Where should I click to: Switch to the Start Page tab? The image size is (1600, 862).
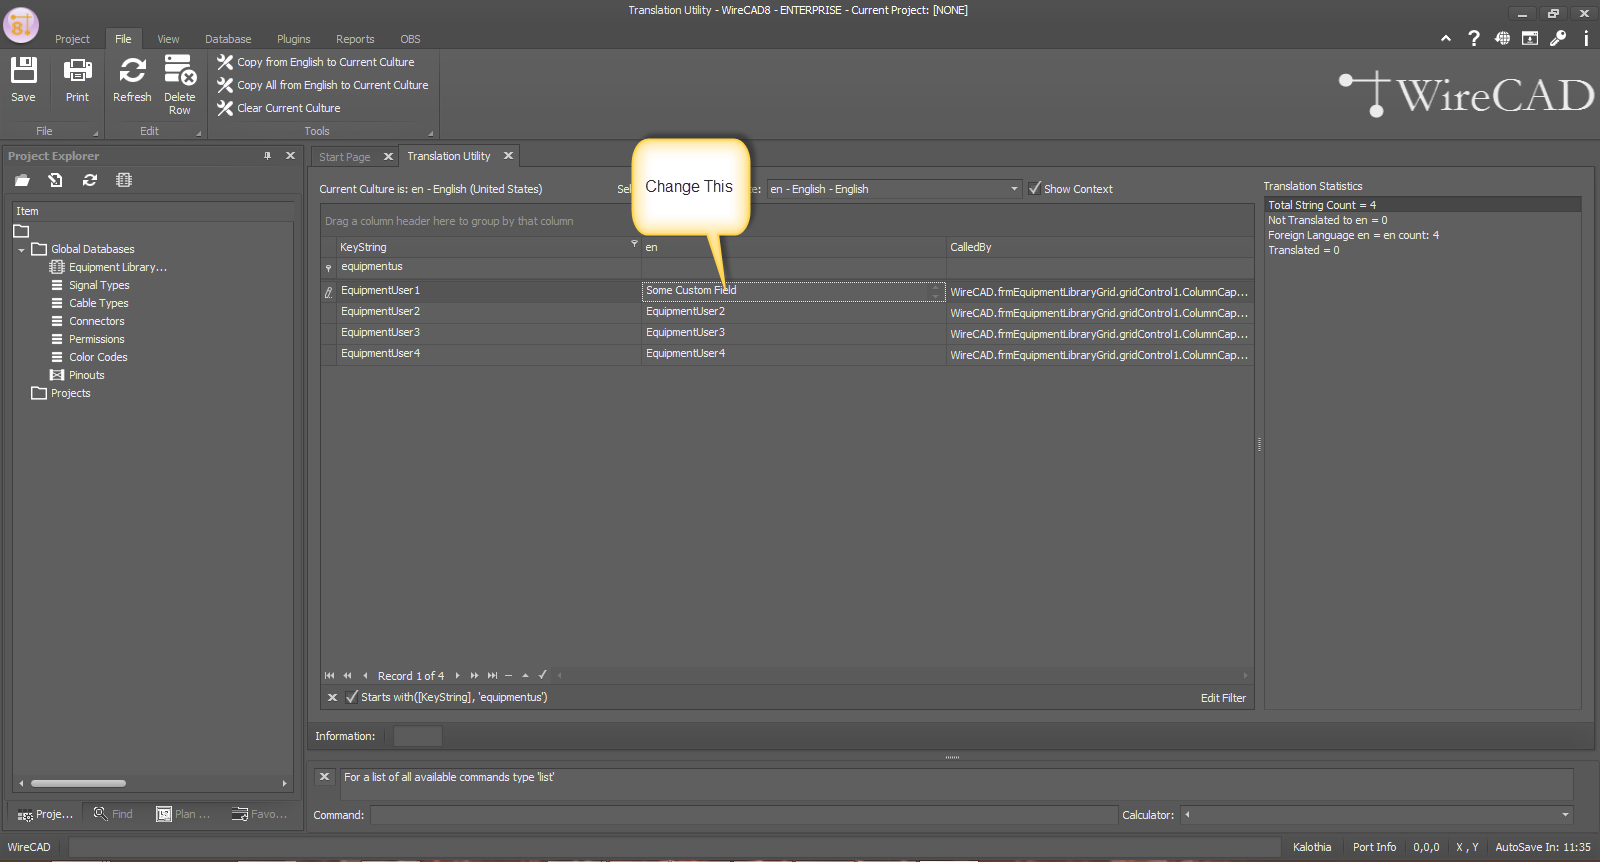tap(345, 157)
